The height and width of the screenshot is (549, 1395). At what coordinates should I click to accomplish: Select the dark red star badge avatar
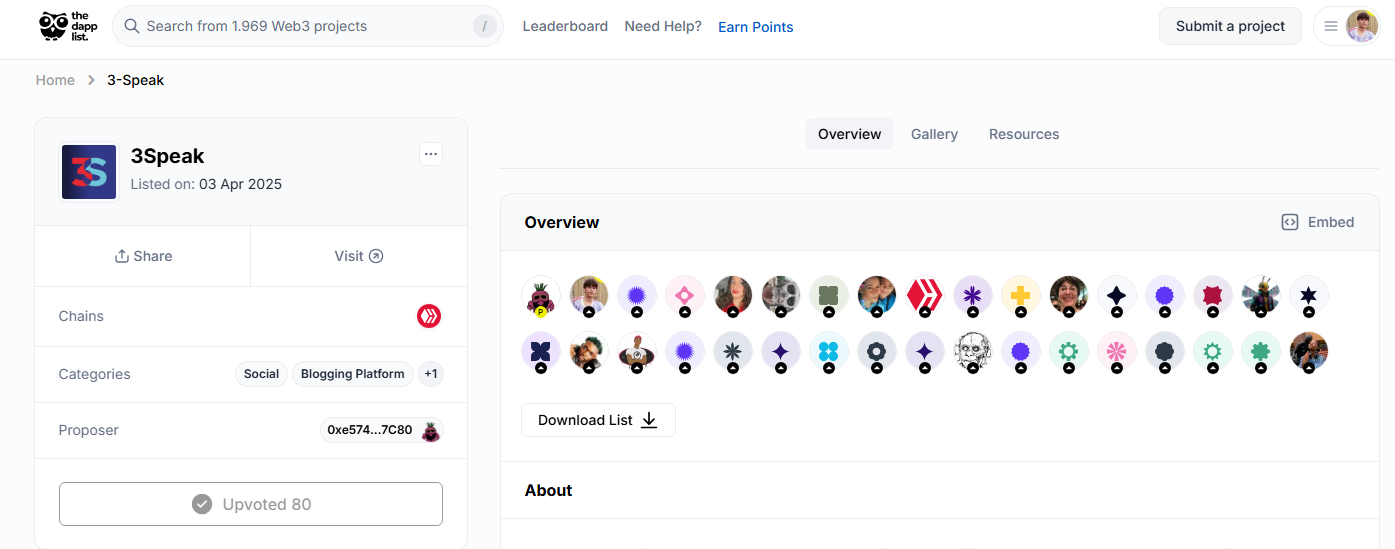[1213, 296]
